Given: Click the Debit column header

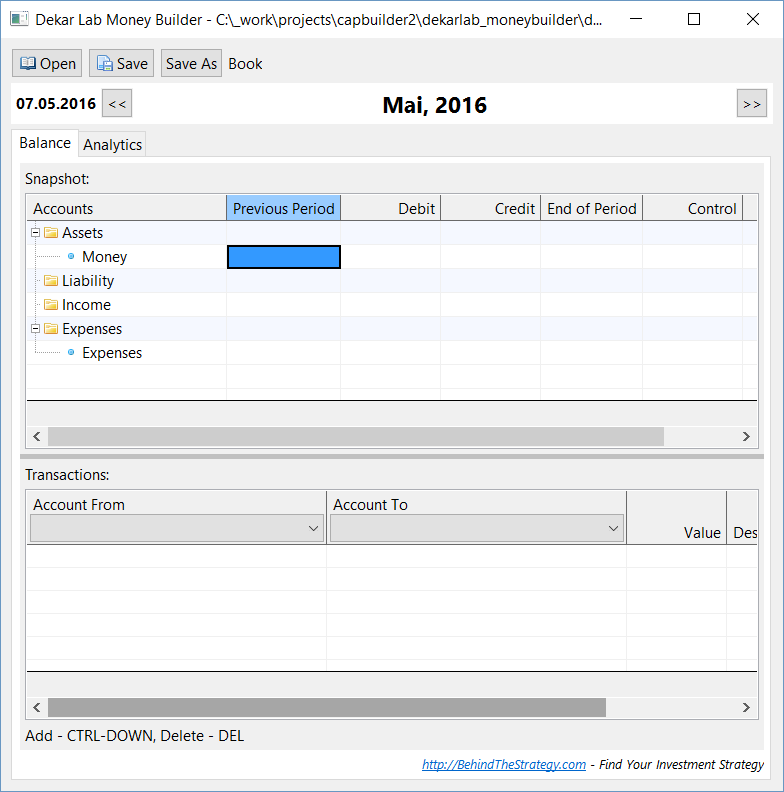Looking at the screenshot, I should click(x=390, y=208).
